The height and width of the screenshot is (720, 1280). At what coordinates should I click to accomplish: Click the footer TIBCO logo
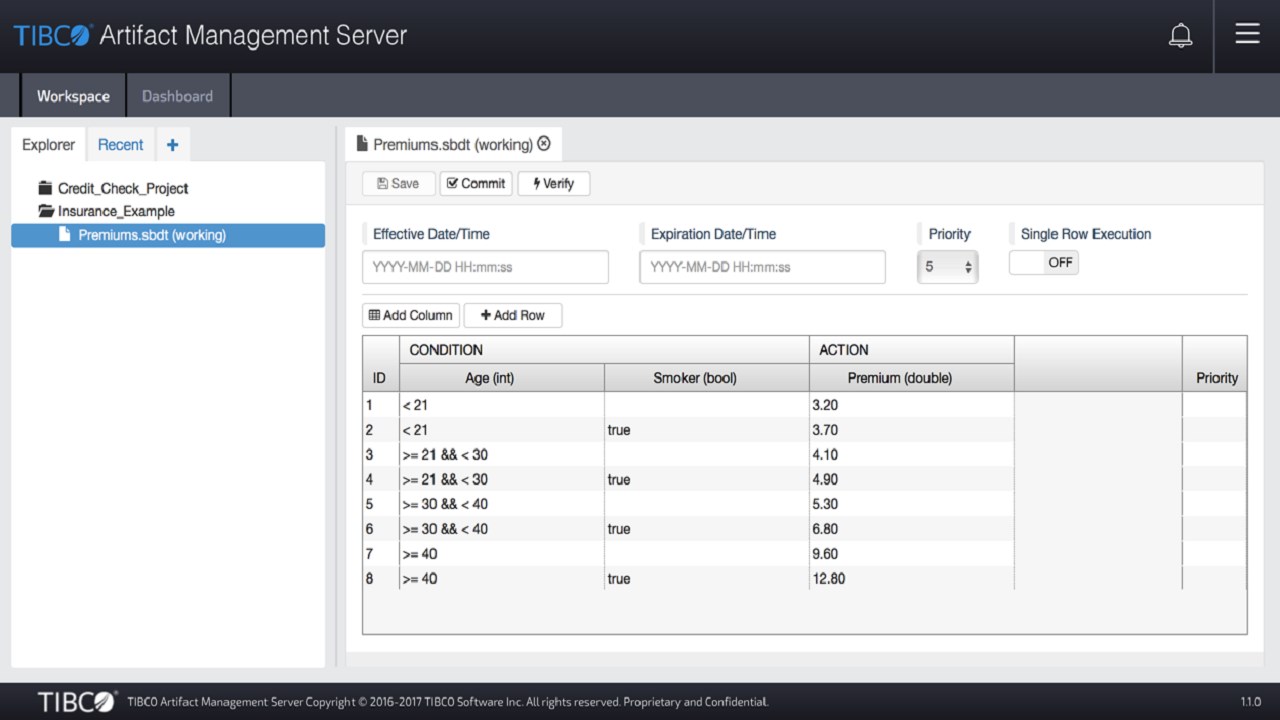point(77,702)
